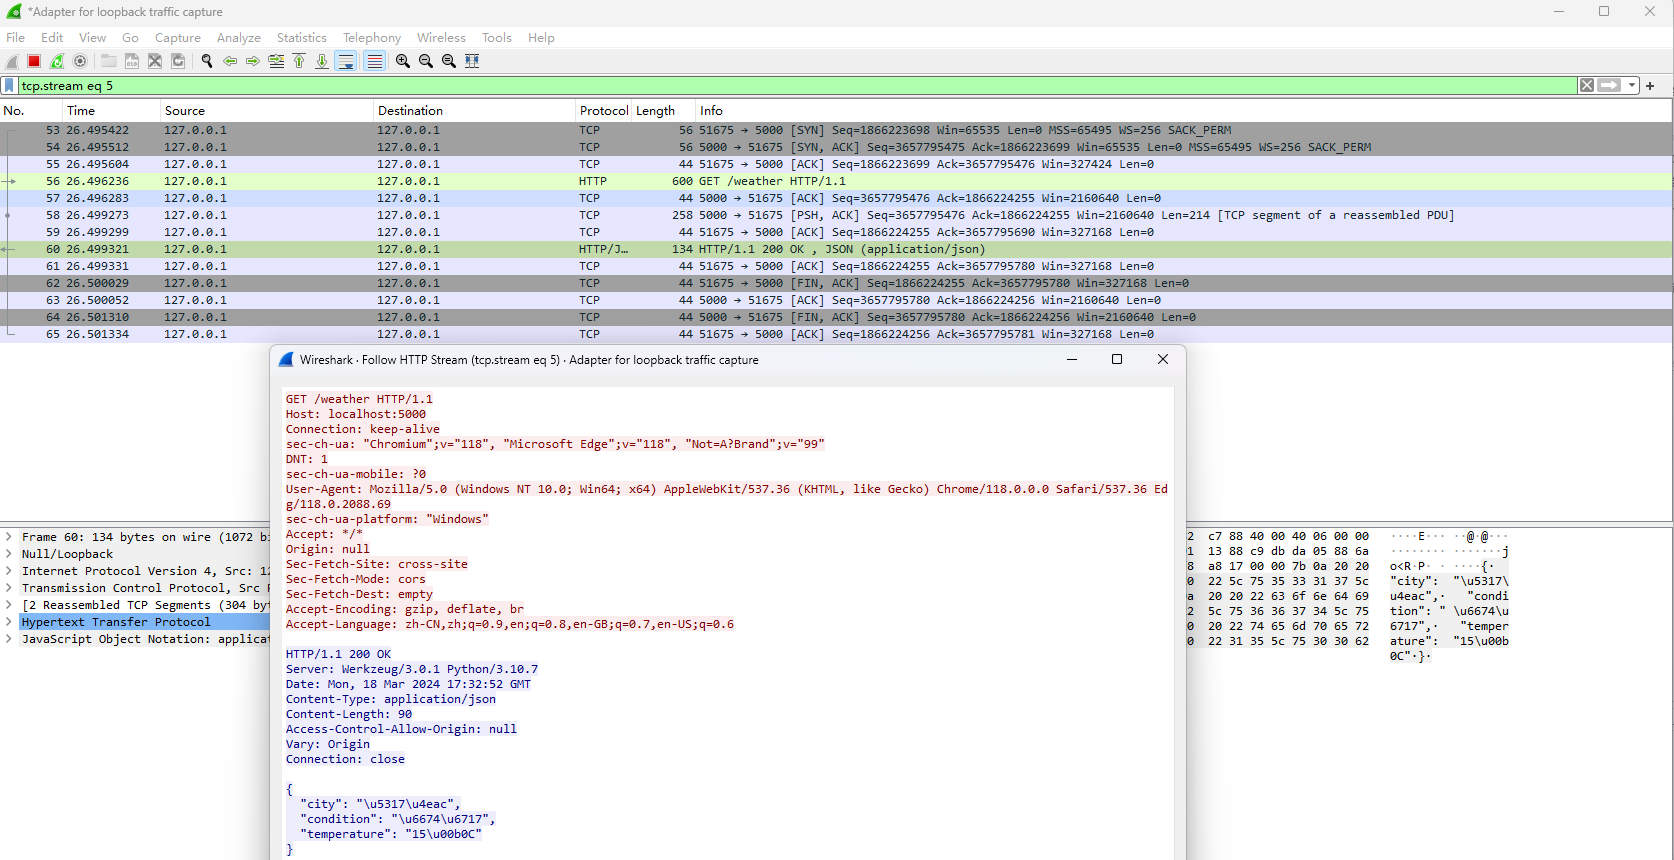Apply the display filter arrow
Screen dimensions: 1674x860
coord(1609,86)
